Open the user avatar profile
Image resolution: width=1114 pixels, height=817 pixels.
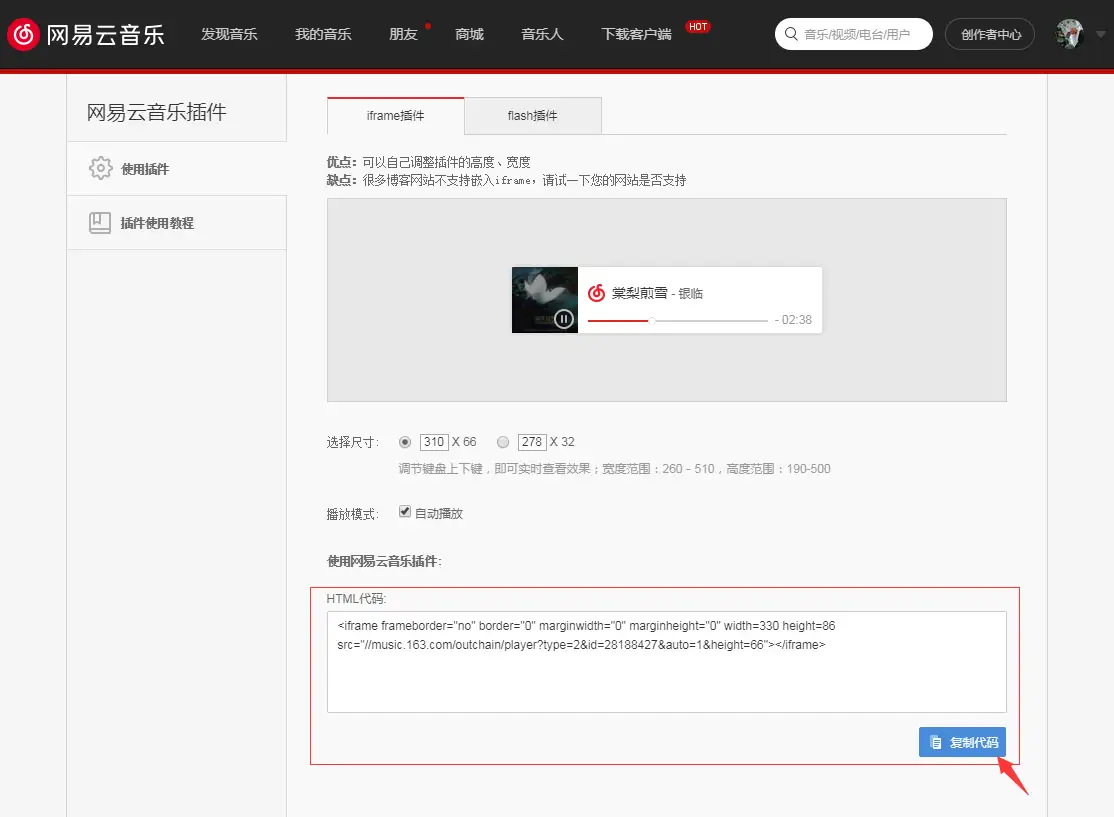pyautogui.click(x=1069, y=34)
